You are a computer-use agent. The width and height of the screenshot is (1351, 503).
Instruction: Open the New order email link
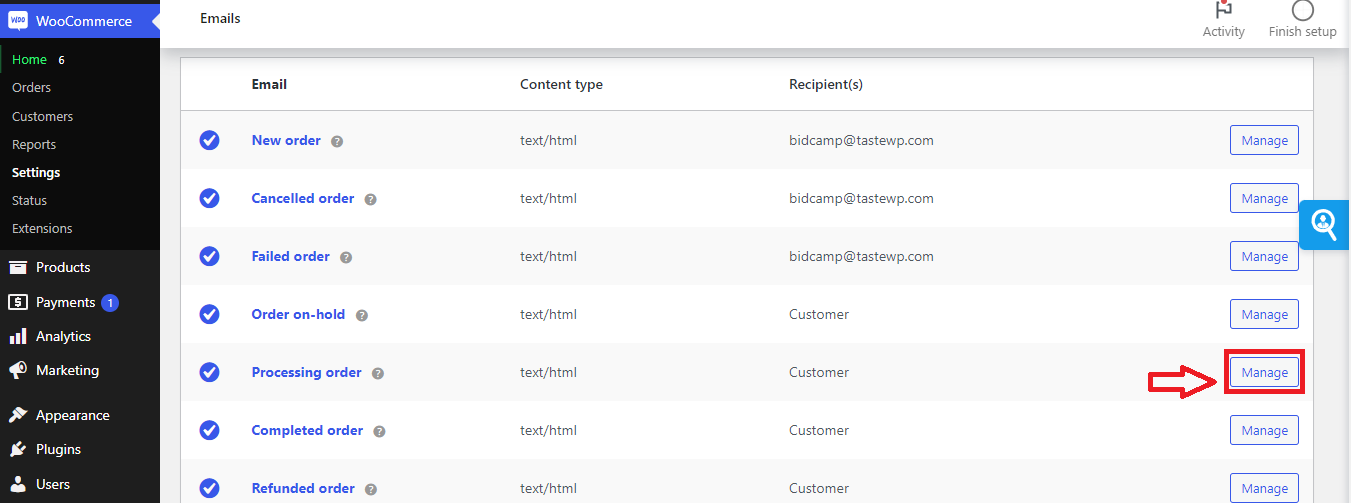[286, 140]
